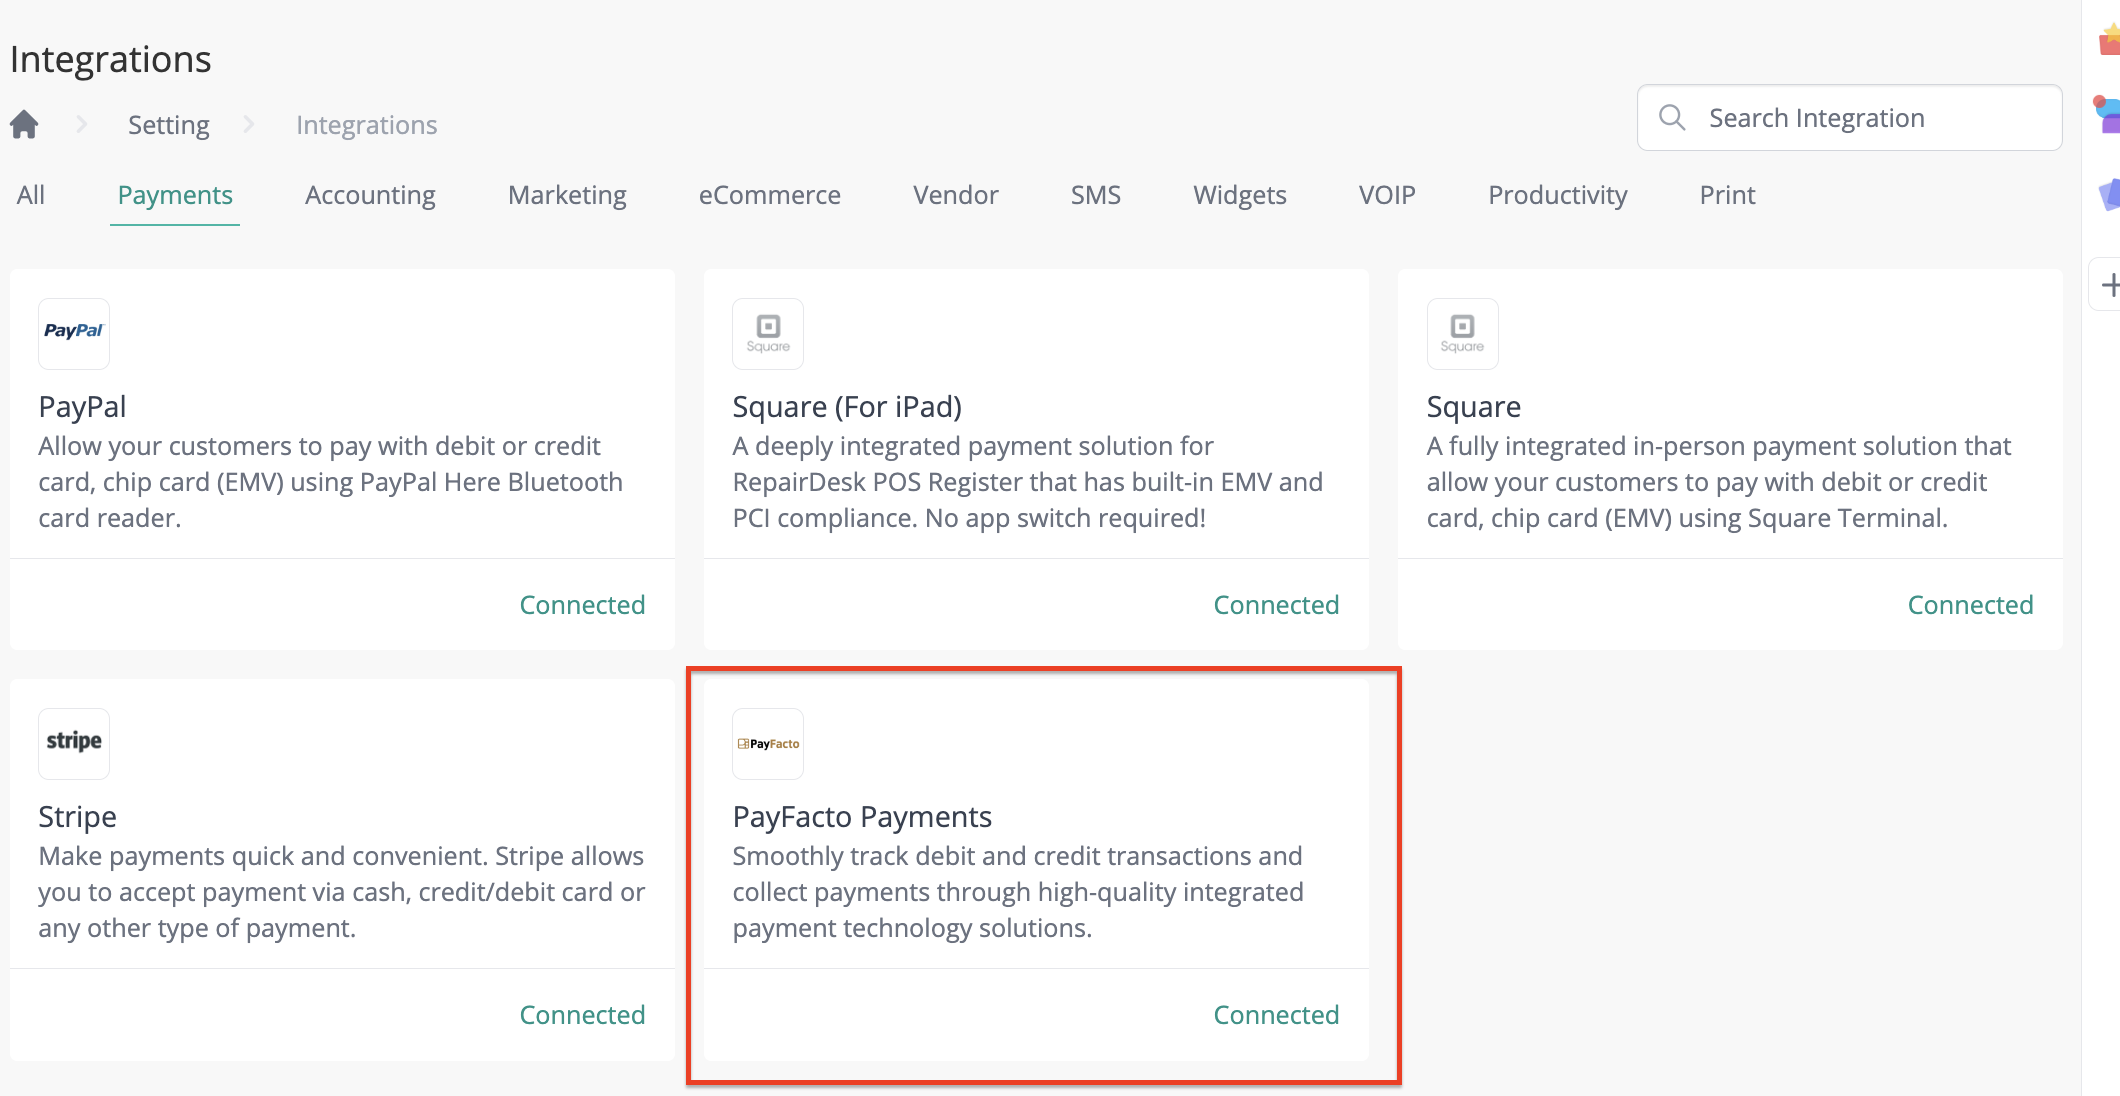Click the Square Terminal description text
The width and height of the screenshot is (2120, 1096).
tap(1719, 482)
